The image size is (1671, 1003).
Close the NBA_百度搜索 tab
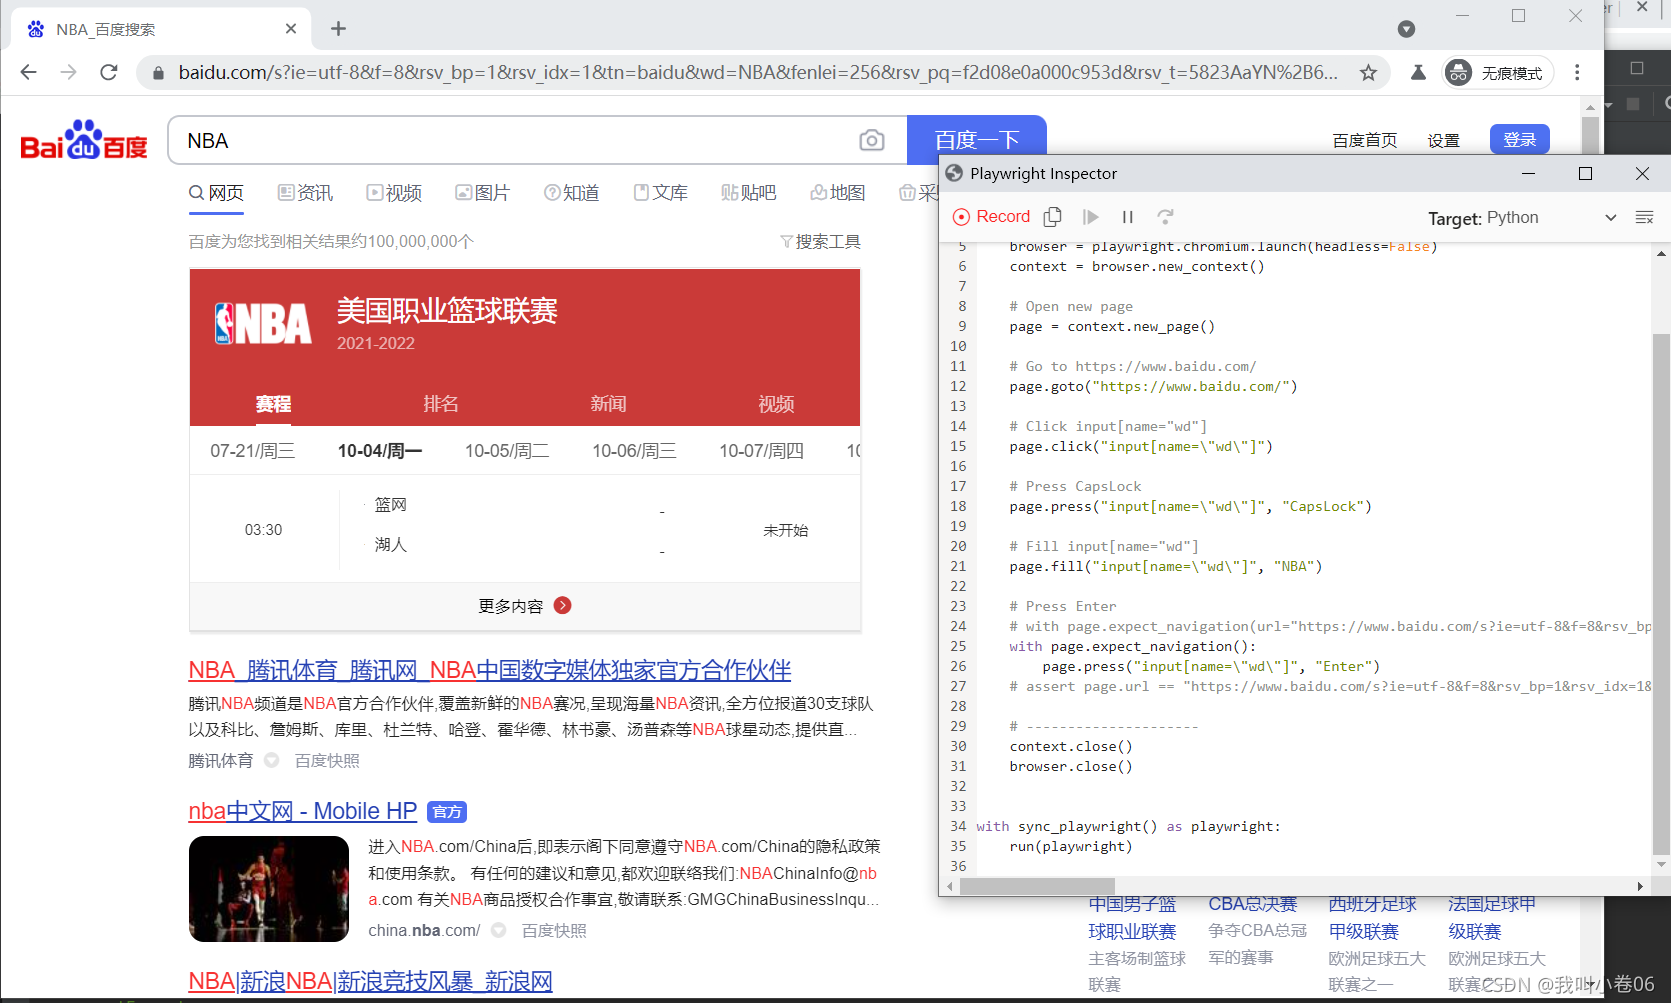pyautogui.click(x=291, y=29)
